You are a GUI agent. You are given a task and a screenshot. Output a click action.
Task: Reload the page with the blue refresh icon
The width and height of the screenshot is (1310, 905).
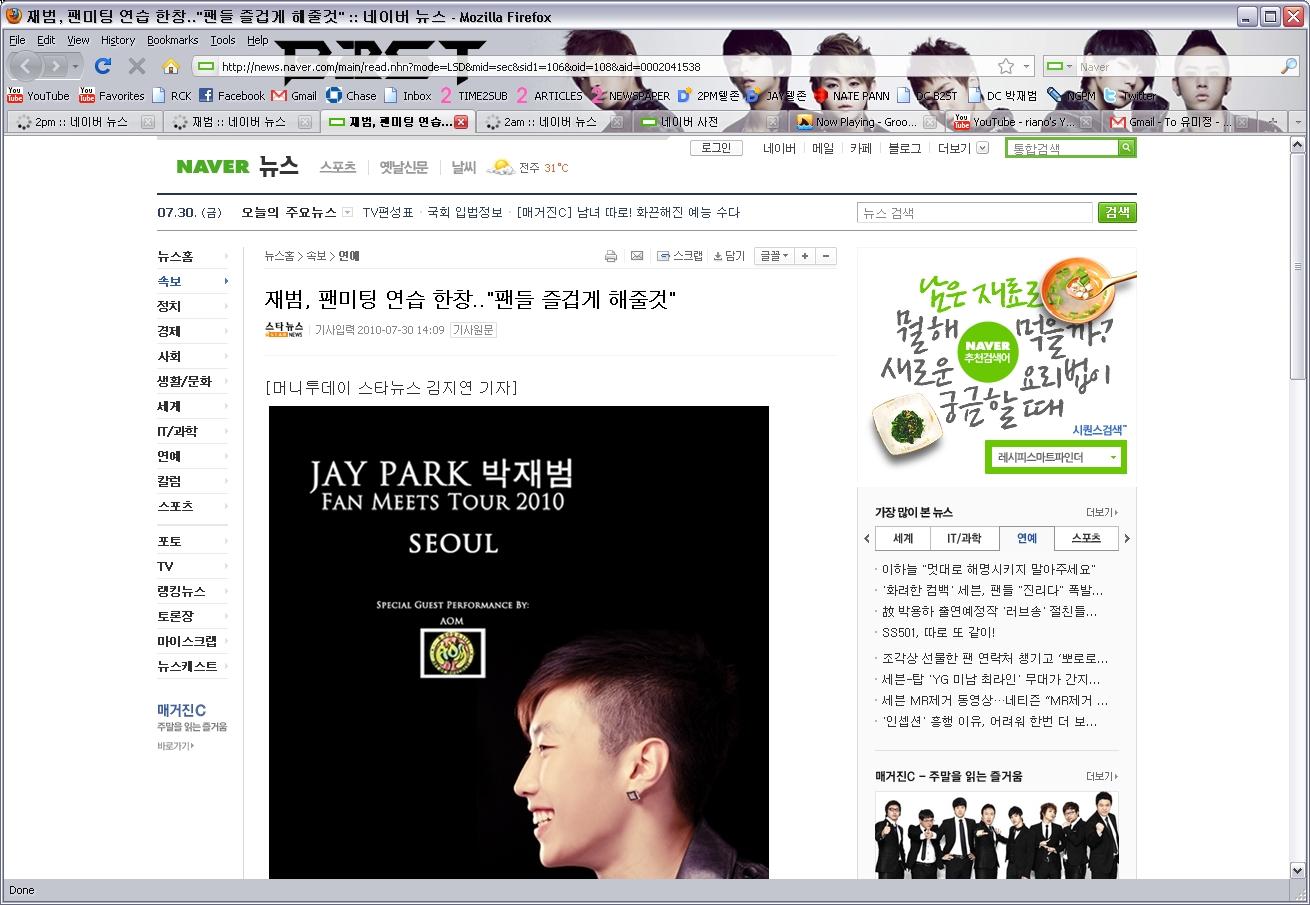point(102,66)
